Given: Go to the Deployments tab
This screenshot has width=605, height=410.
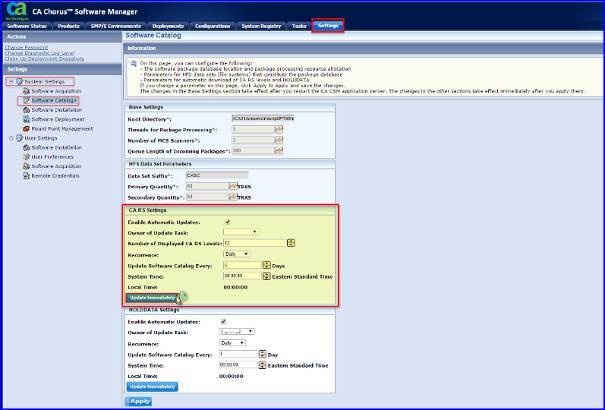Looking at the screenshot, I should tap(168, 26).
